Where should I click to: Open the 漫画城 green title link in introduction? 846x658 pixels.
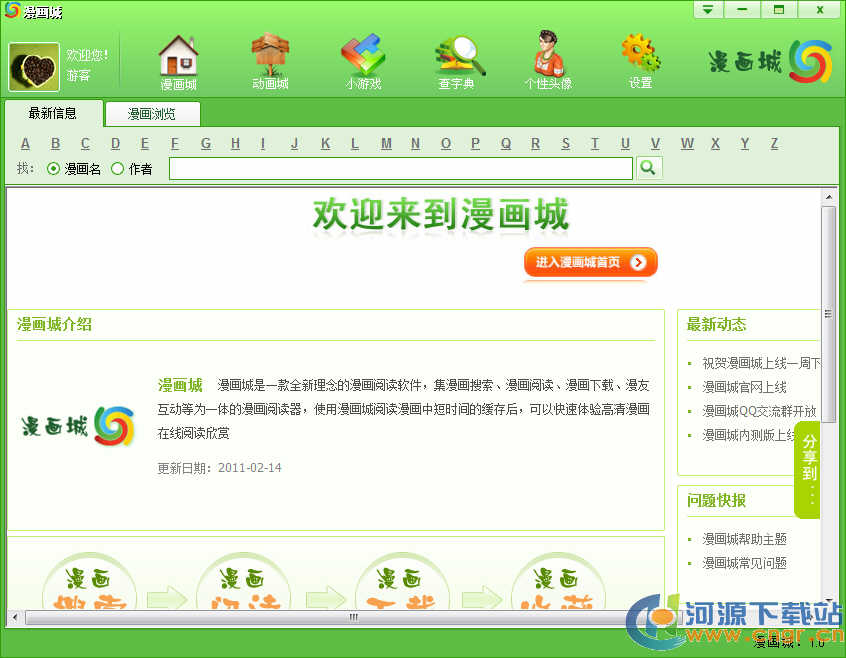(x=180, y=385)
